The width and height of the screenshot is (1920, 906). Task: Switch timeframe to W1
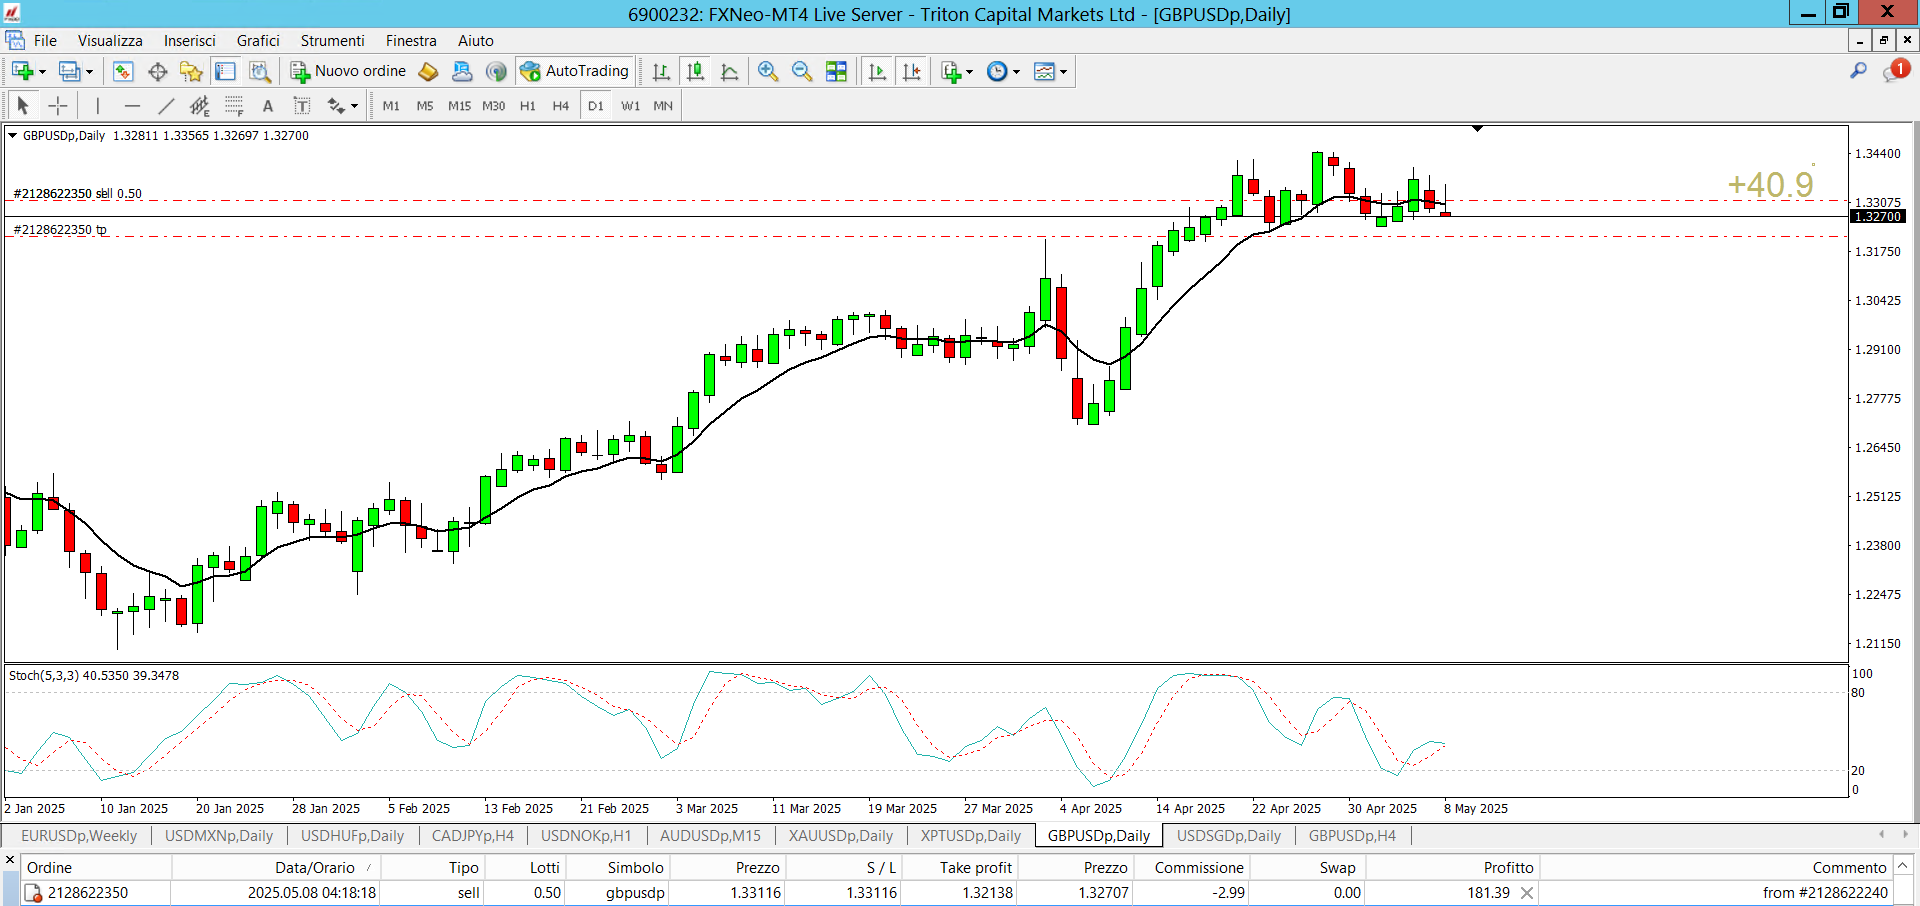click(x=630, y=105)
